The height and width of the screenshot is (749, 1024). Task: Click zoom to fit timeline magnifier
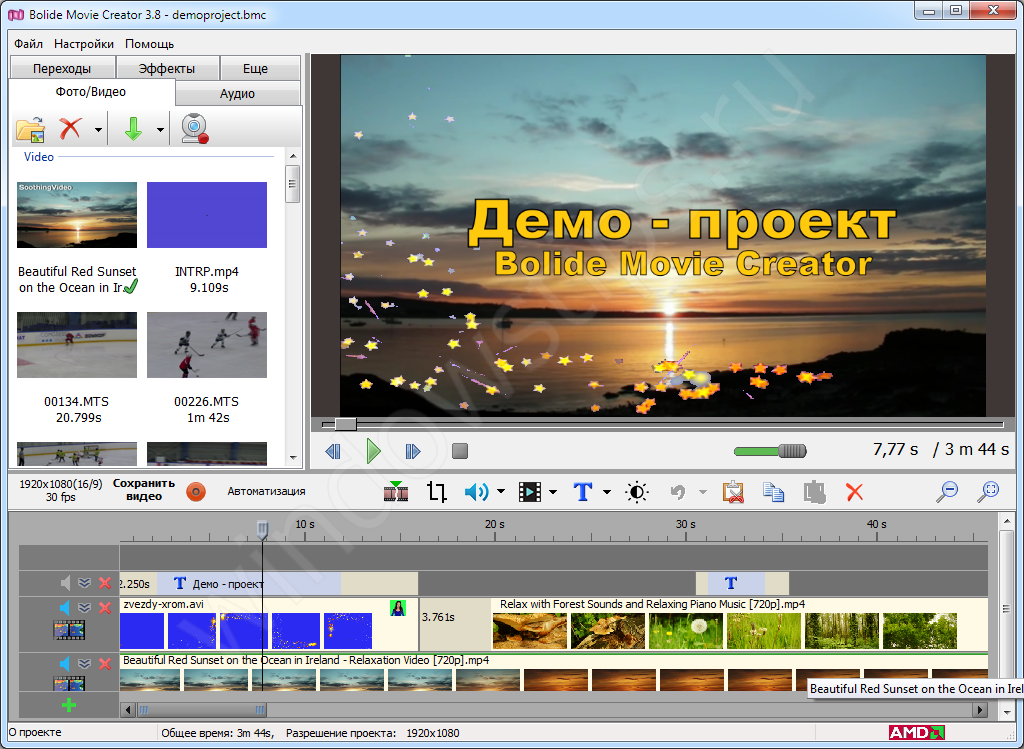pyautogui.click(x=988, y=492)
